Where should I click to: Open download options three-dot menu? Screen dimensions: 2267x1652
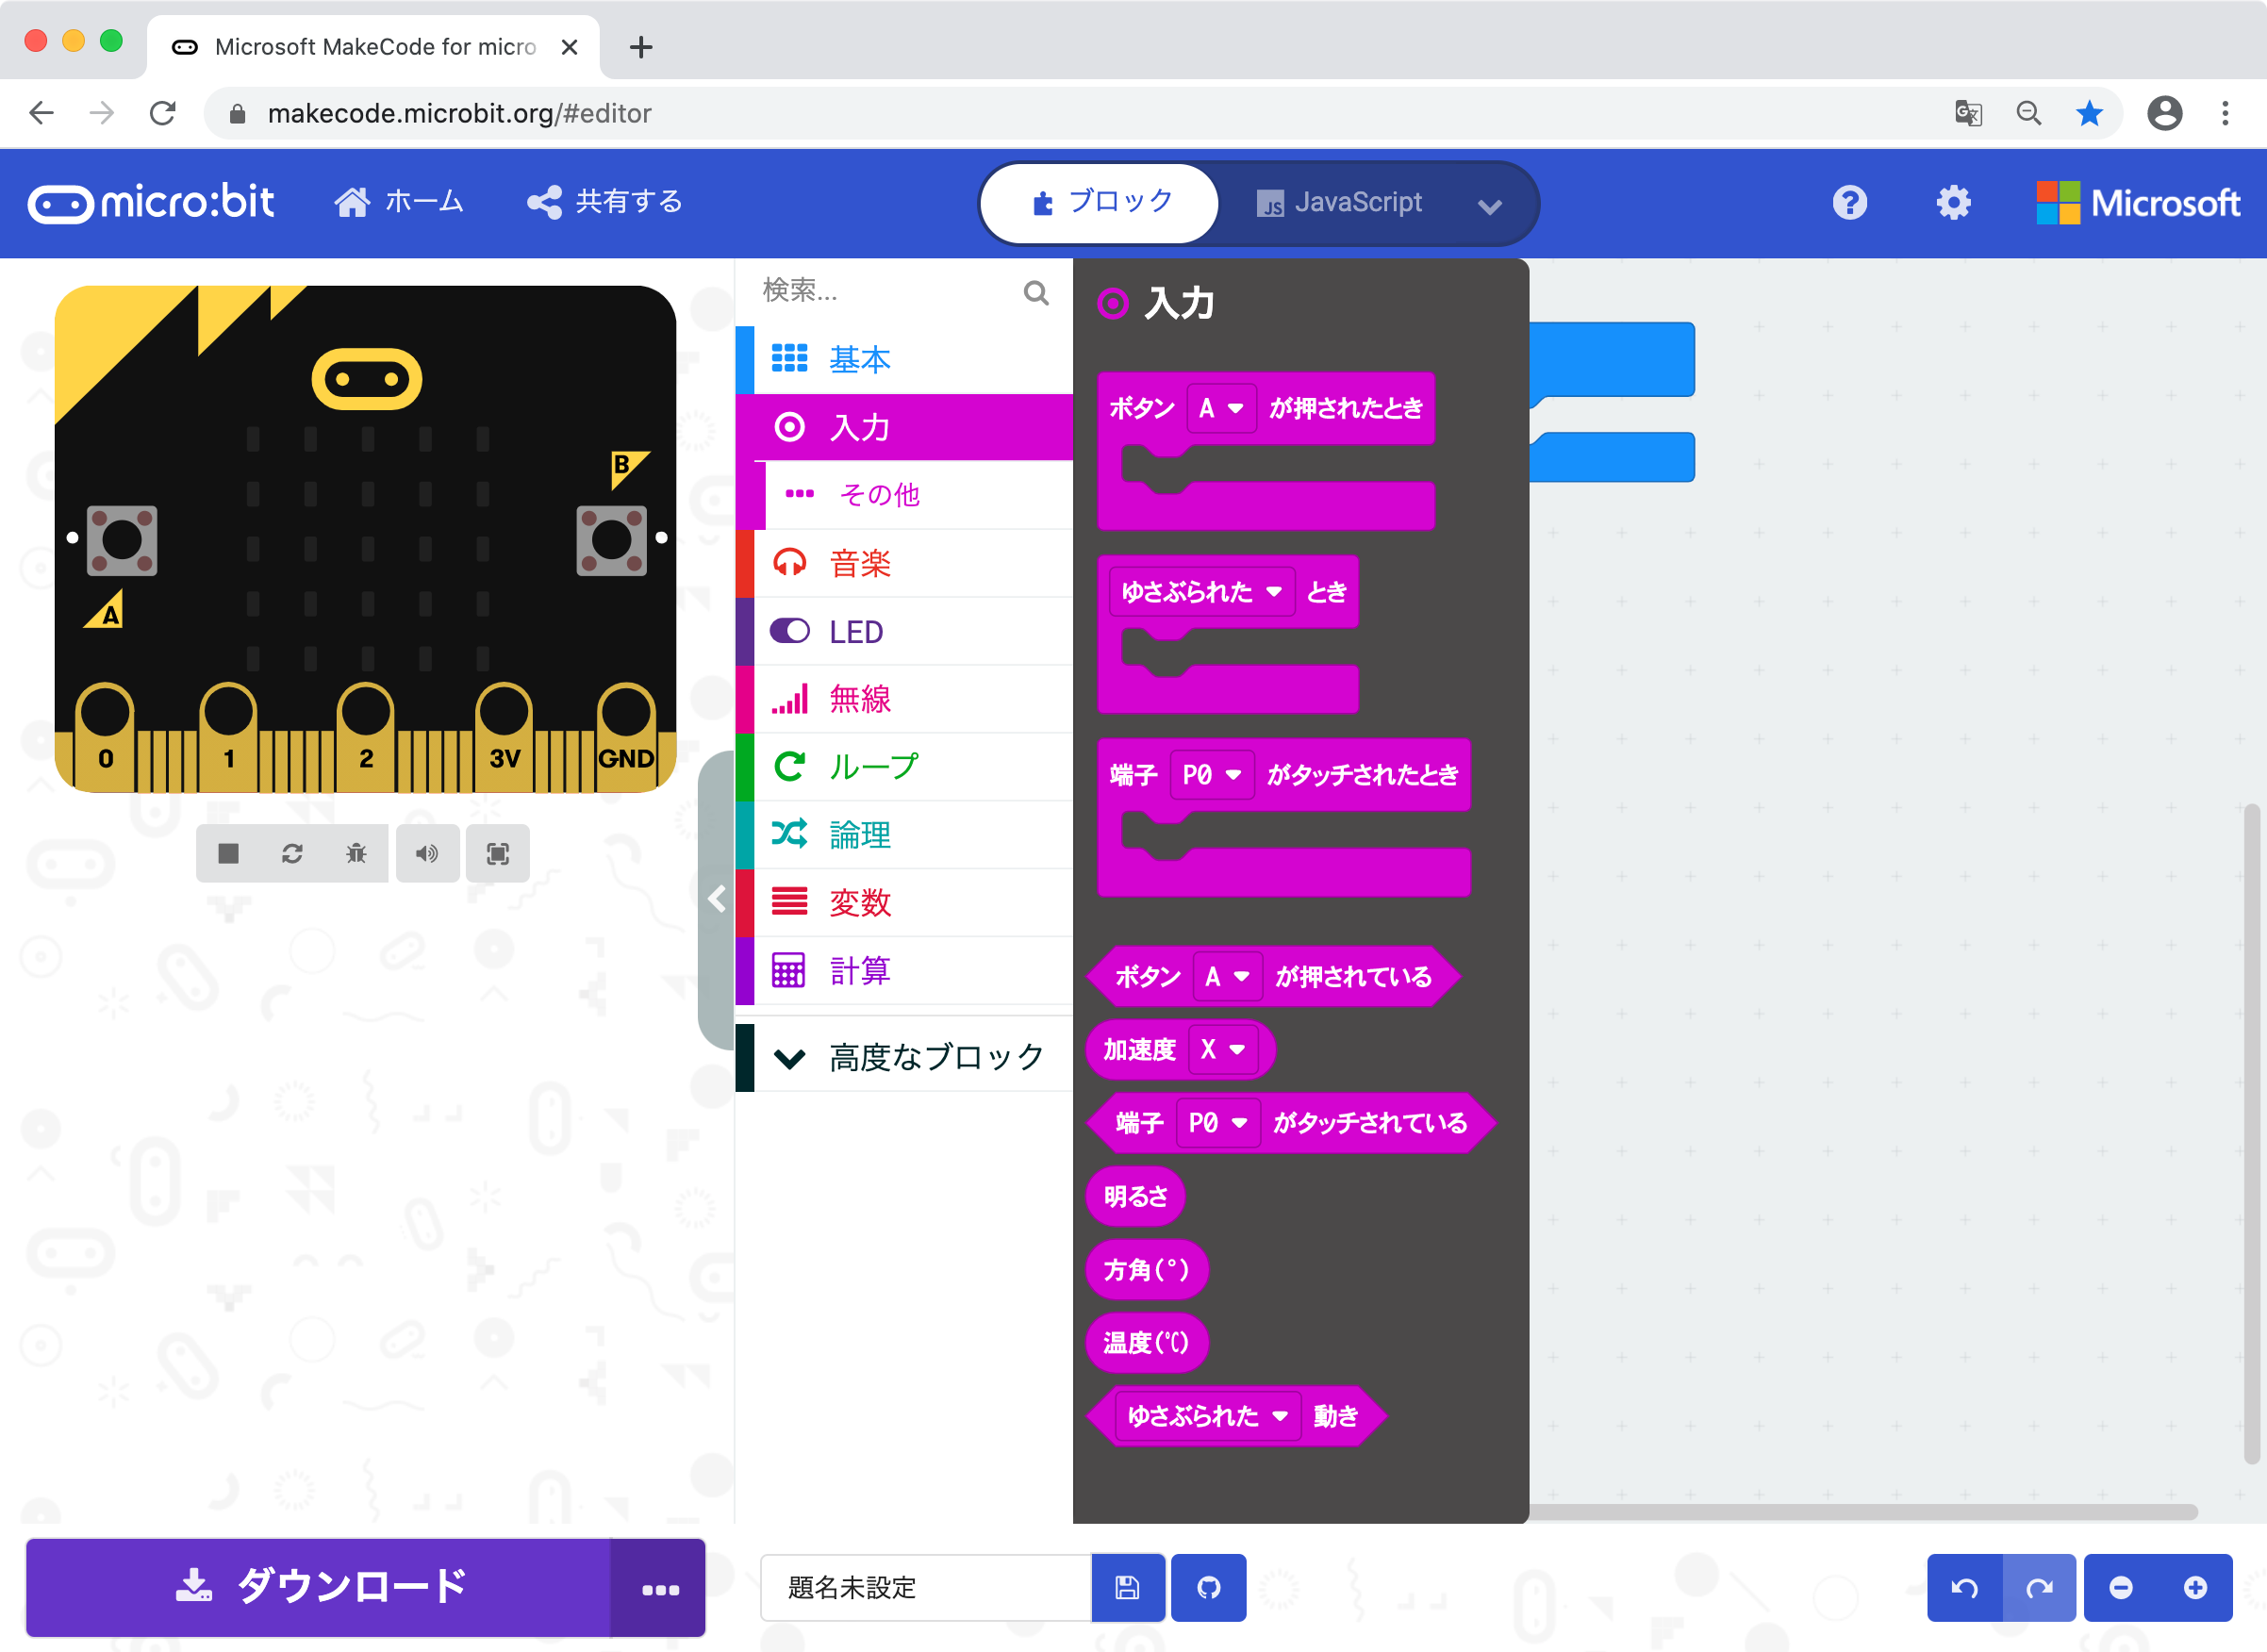click(659, 1589)
